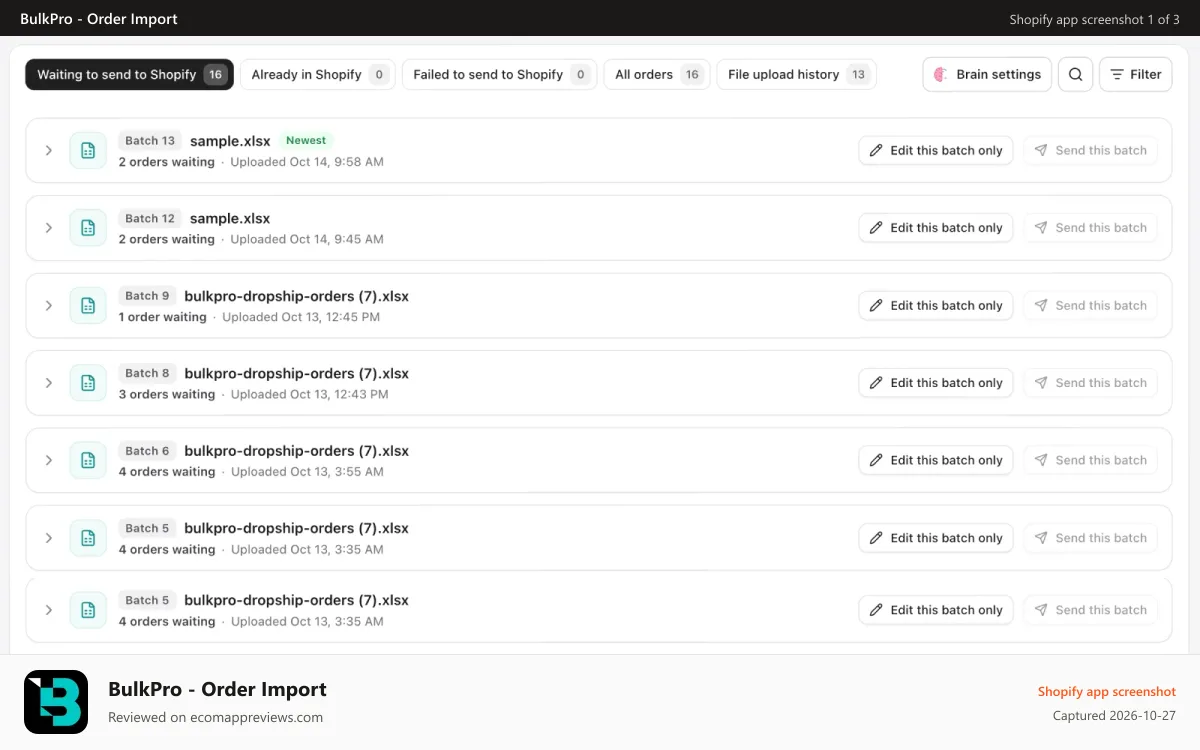
Task: Expand the Batch 9 row chevron
Action: (48, 305)
